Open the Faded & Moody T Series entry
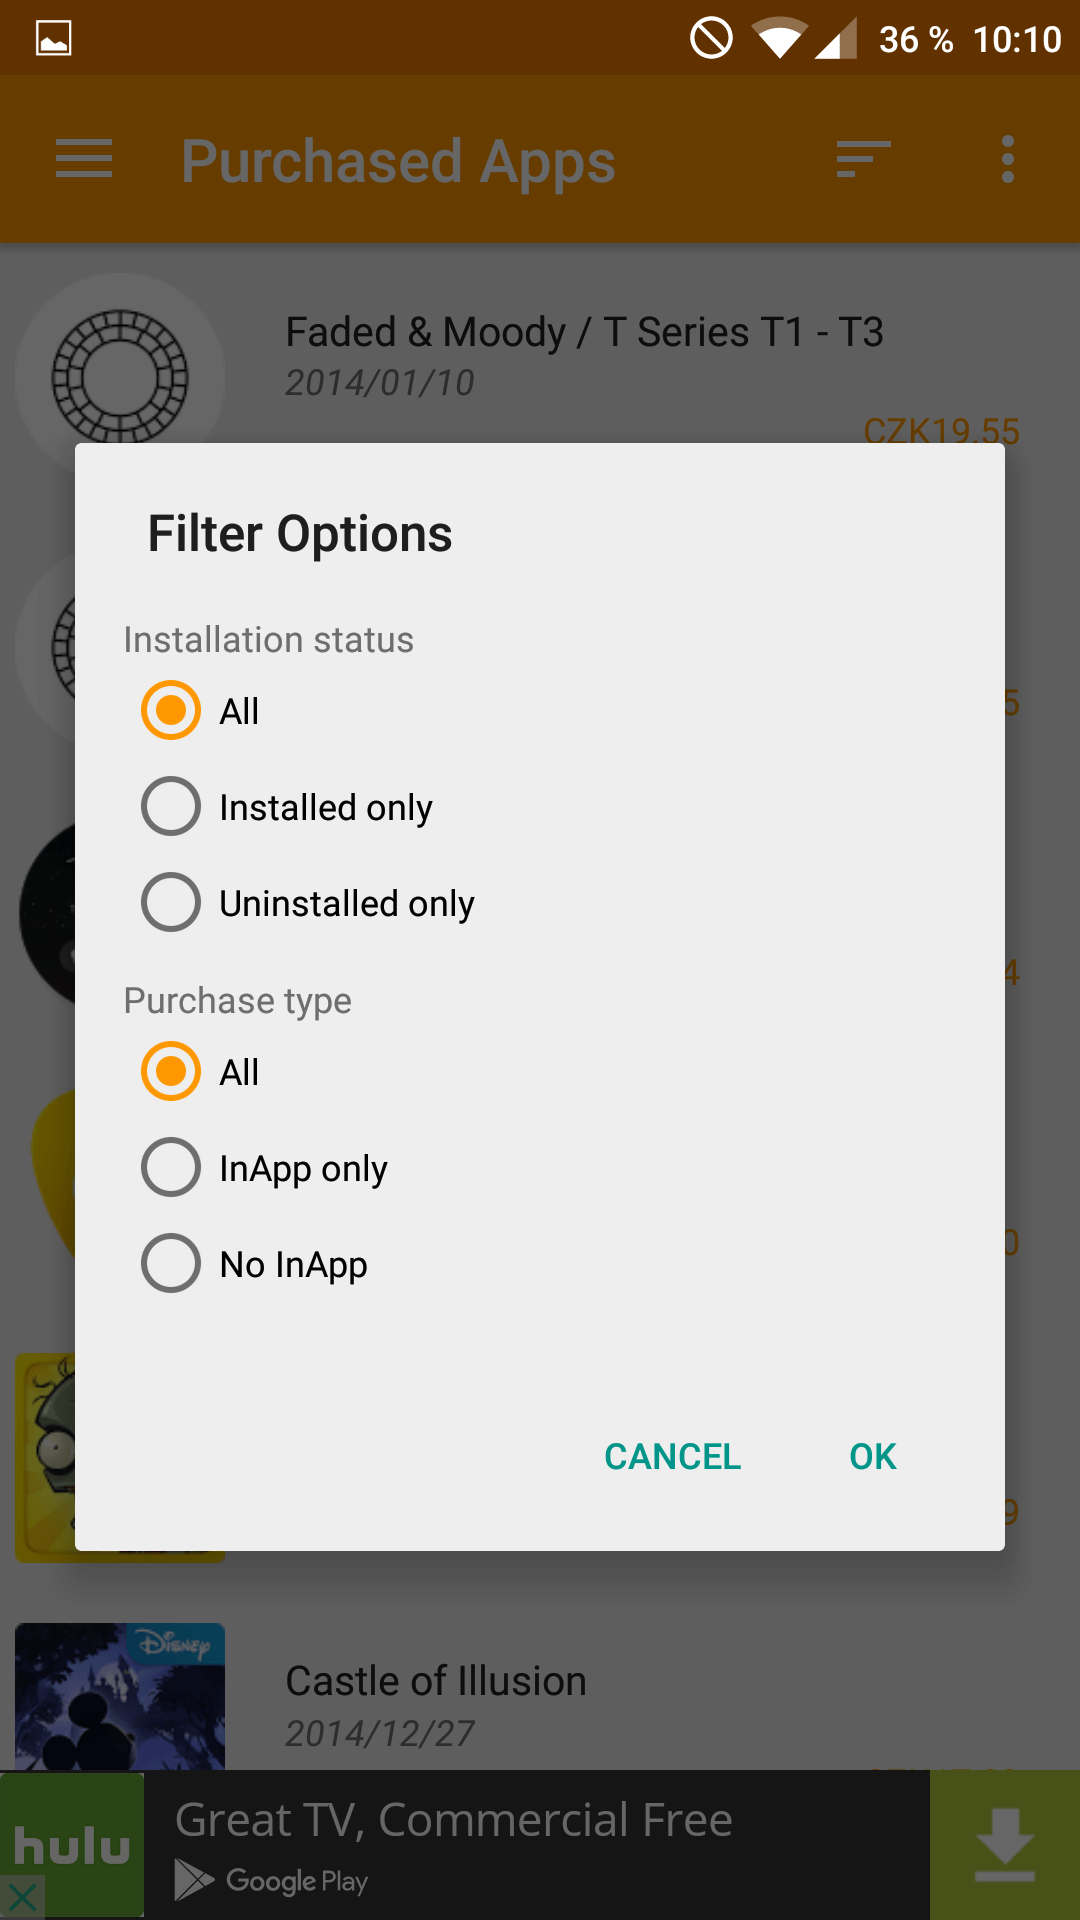 coord(584,333)
